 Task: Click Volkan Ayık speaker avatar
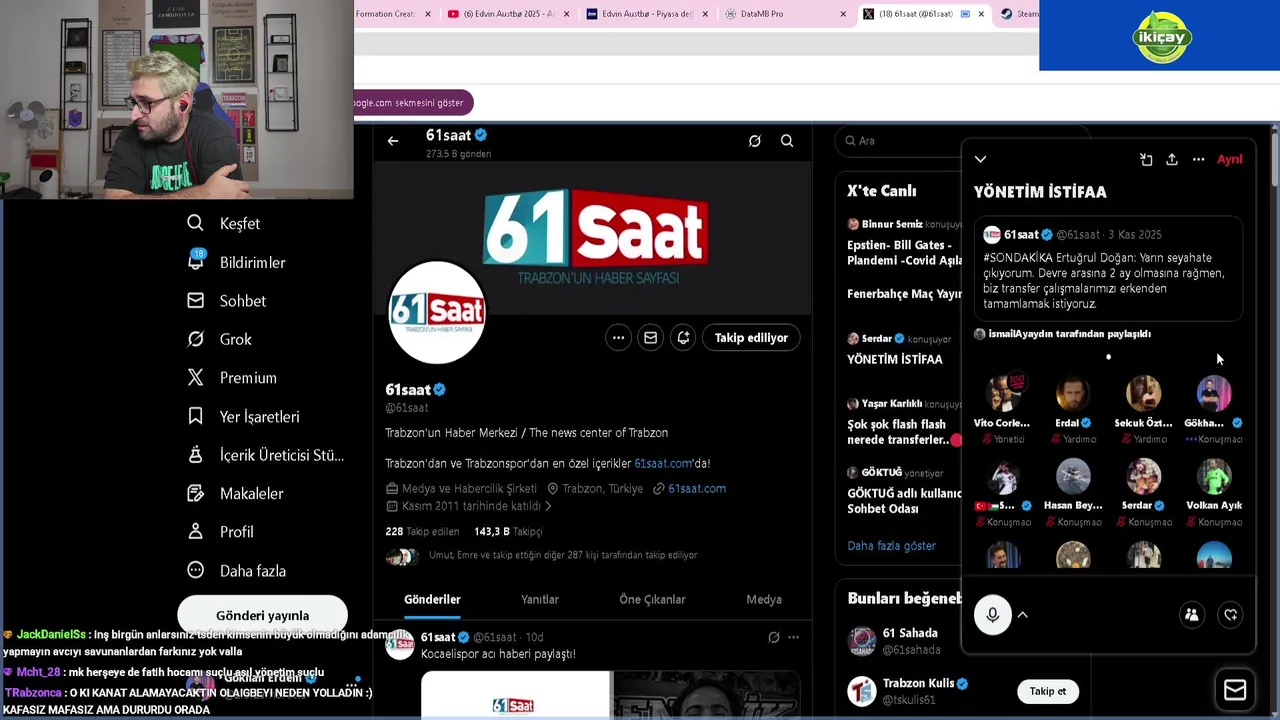point(1214,477)
